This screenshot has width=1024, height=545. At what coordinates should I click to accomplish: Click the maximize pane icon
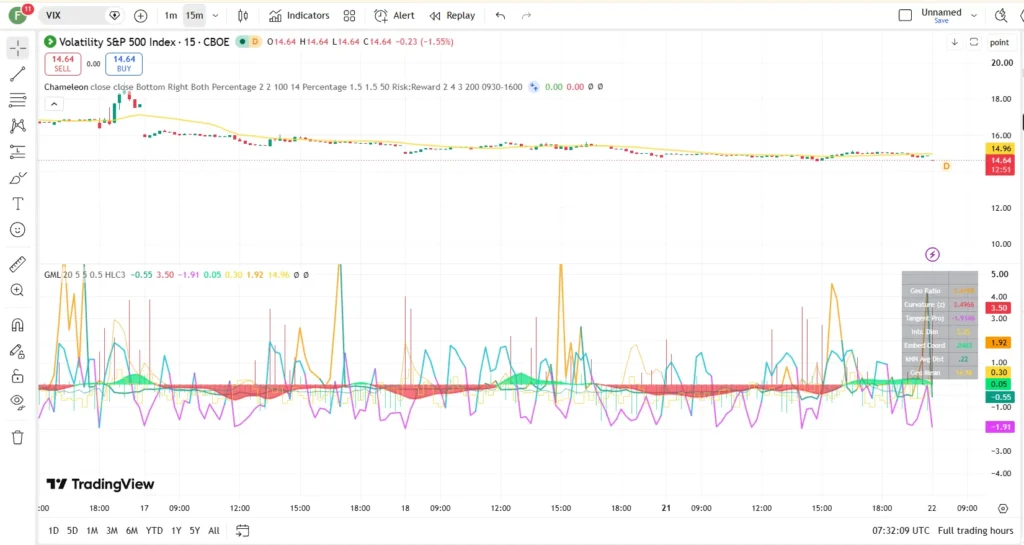coord(974,42)
